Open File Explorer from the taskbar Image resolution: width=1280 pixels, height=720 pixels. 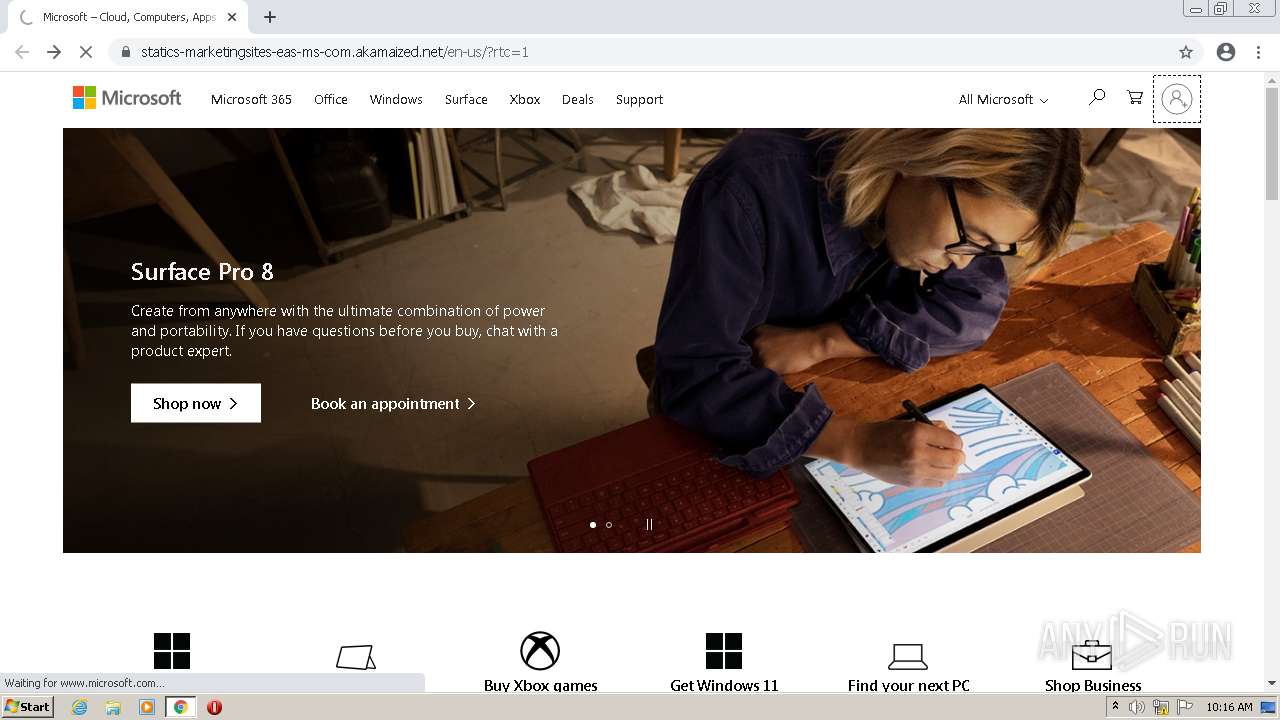(113, 707)
